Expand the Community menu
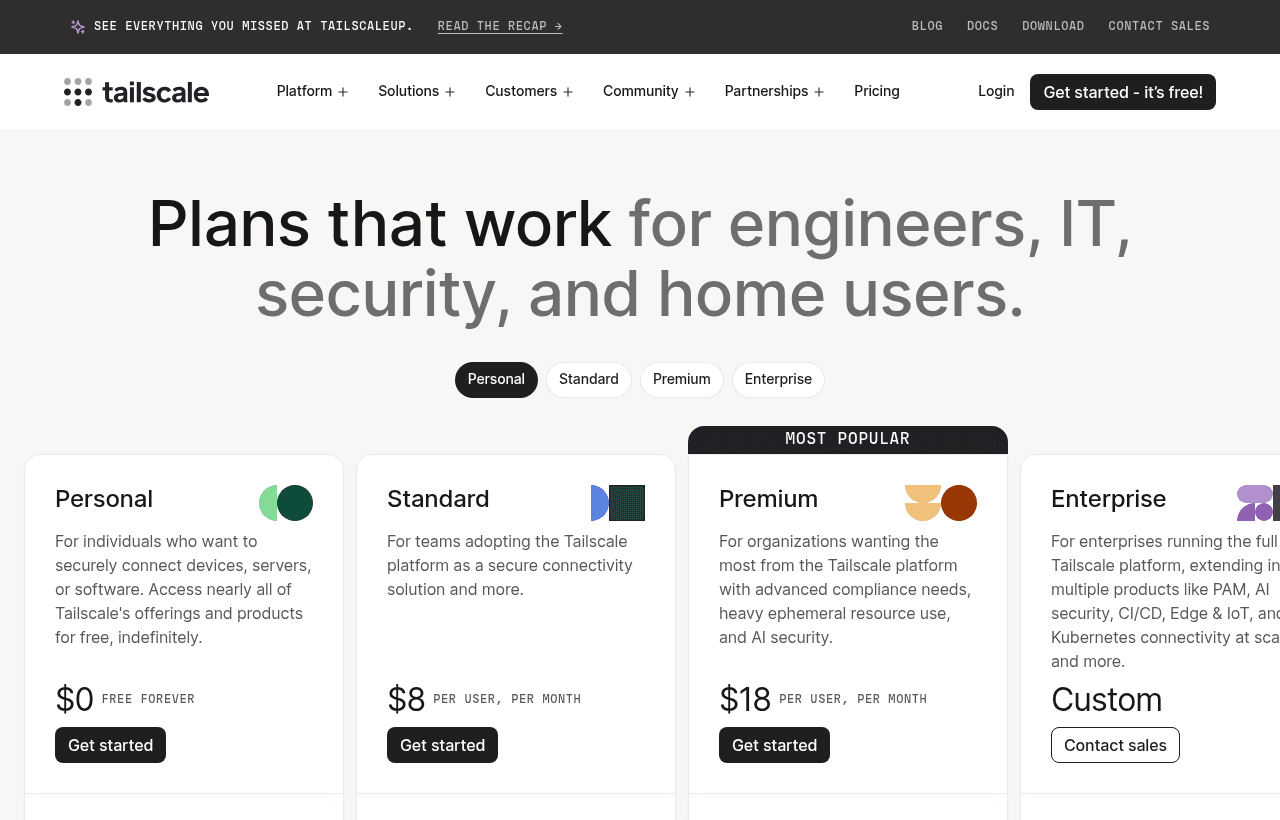This screenshot has width=1280, height=820. [x=649, y=91]
